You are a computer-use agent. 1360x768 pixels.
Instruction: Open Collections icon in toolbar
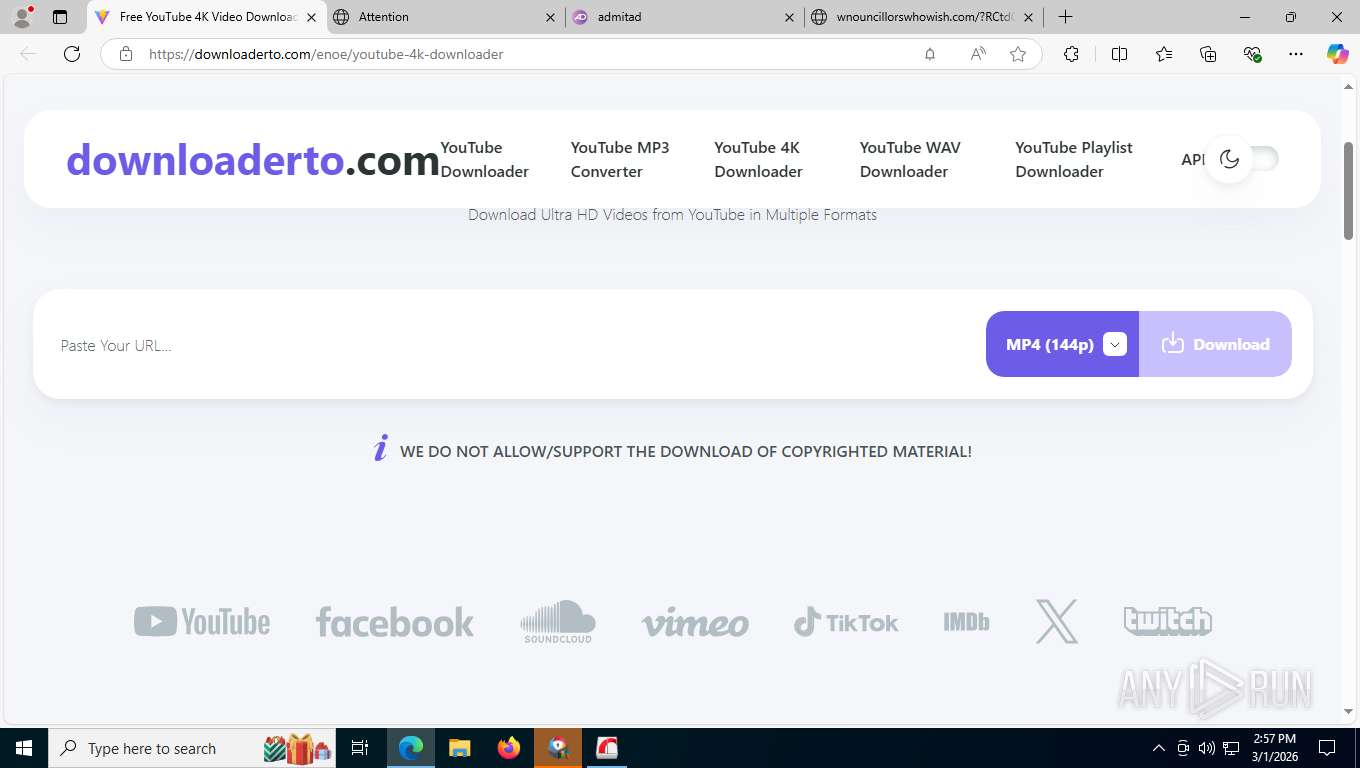tap(1208, 54)
